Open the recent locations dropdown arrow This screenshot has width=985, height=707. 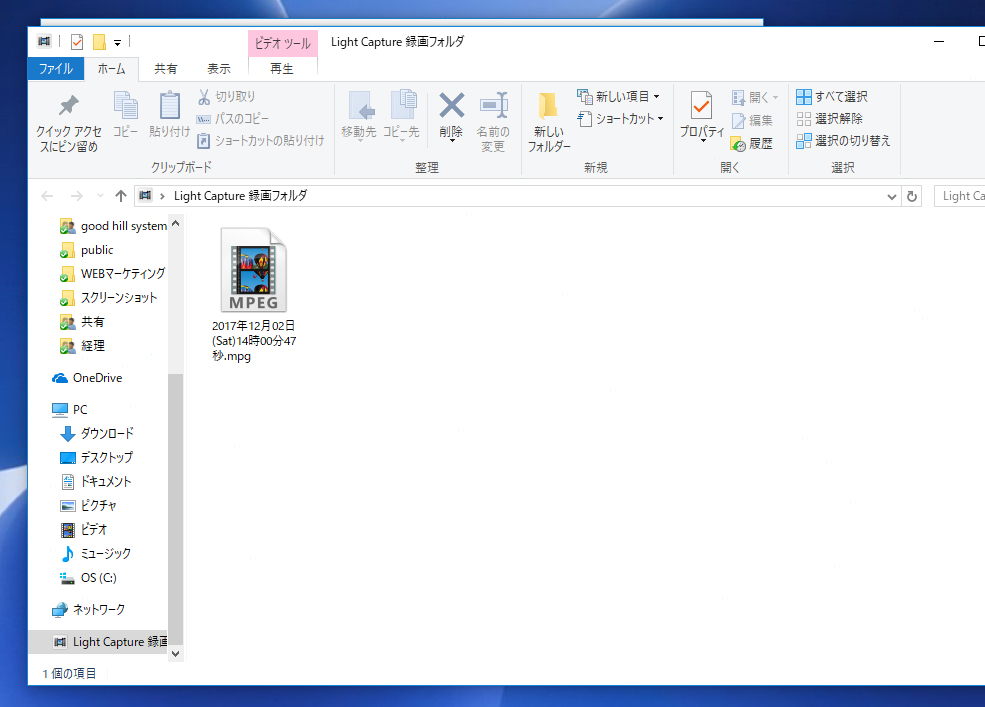100,196
